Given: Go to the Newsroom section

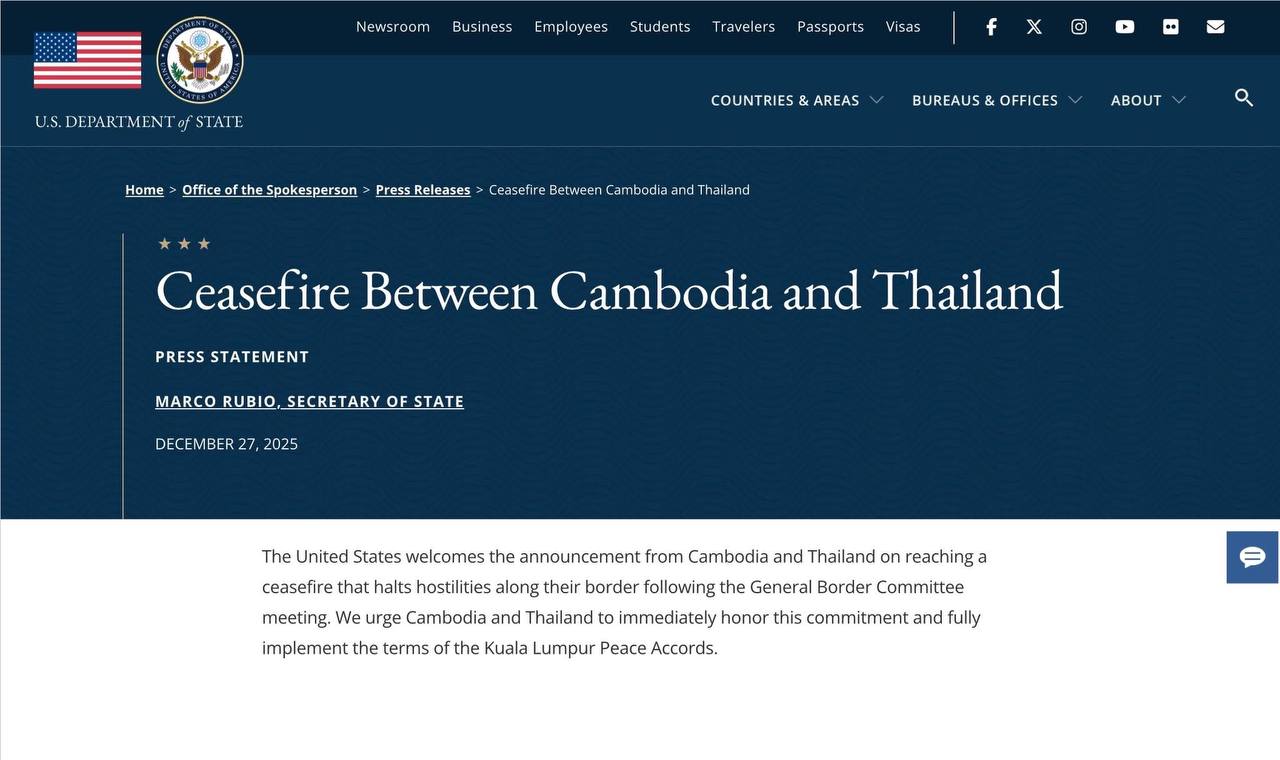Looking at the screenshot, I should coord(393,27).
